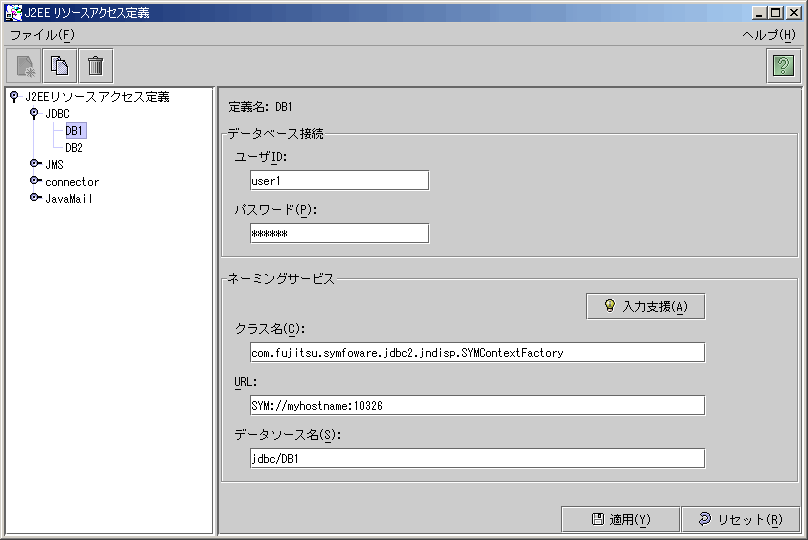Collapse the J2EEリソースアクセス定義 root node

14,96
